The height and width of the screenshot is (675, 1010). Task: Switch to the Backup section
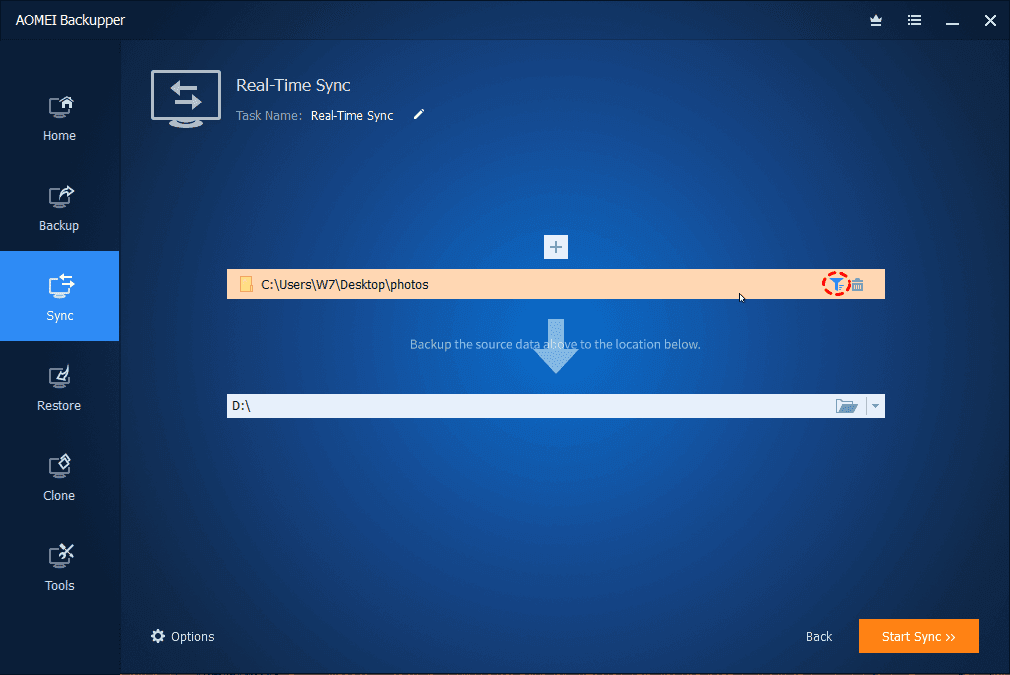pos(59,208)
